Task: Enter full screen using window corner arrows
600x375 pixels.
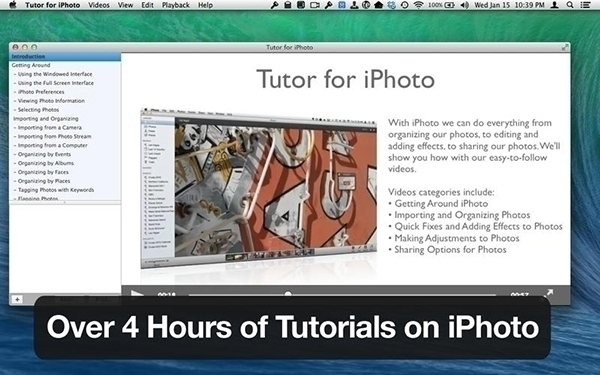Action: click(565, 47)
